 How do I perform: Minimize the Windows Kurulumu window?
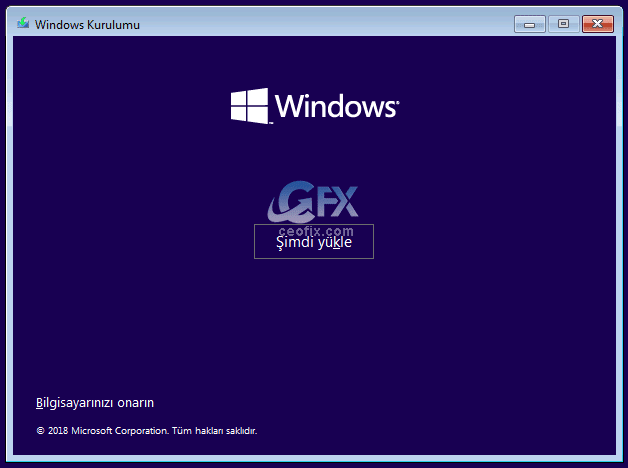(529, 24)
